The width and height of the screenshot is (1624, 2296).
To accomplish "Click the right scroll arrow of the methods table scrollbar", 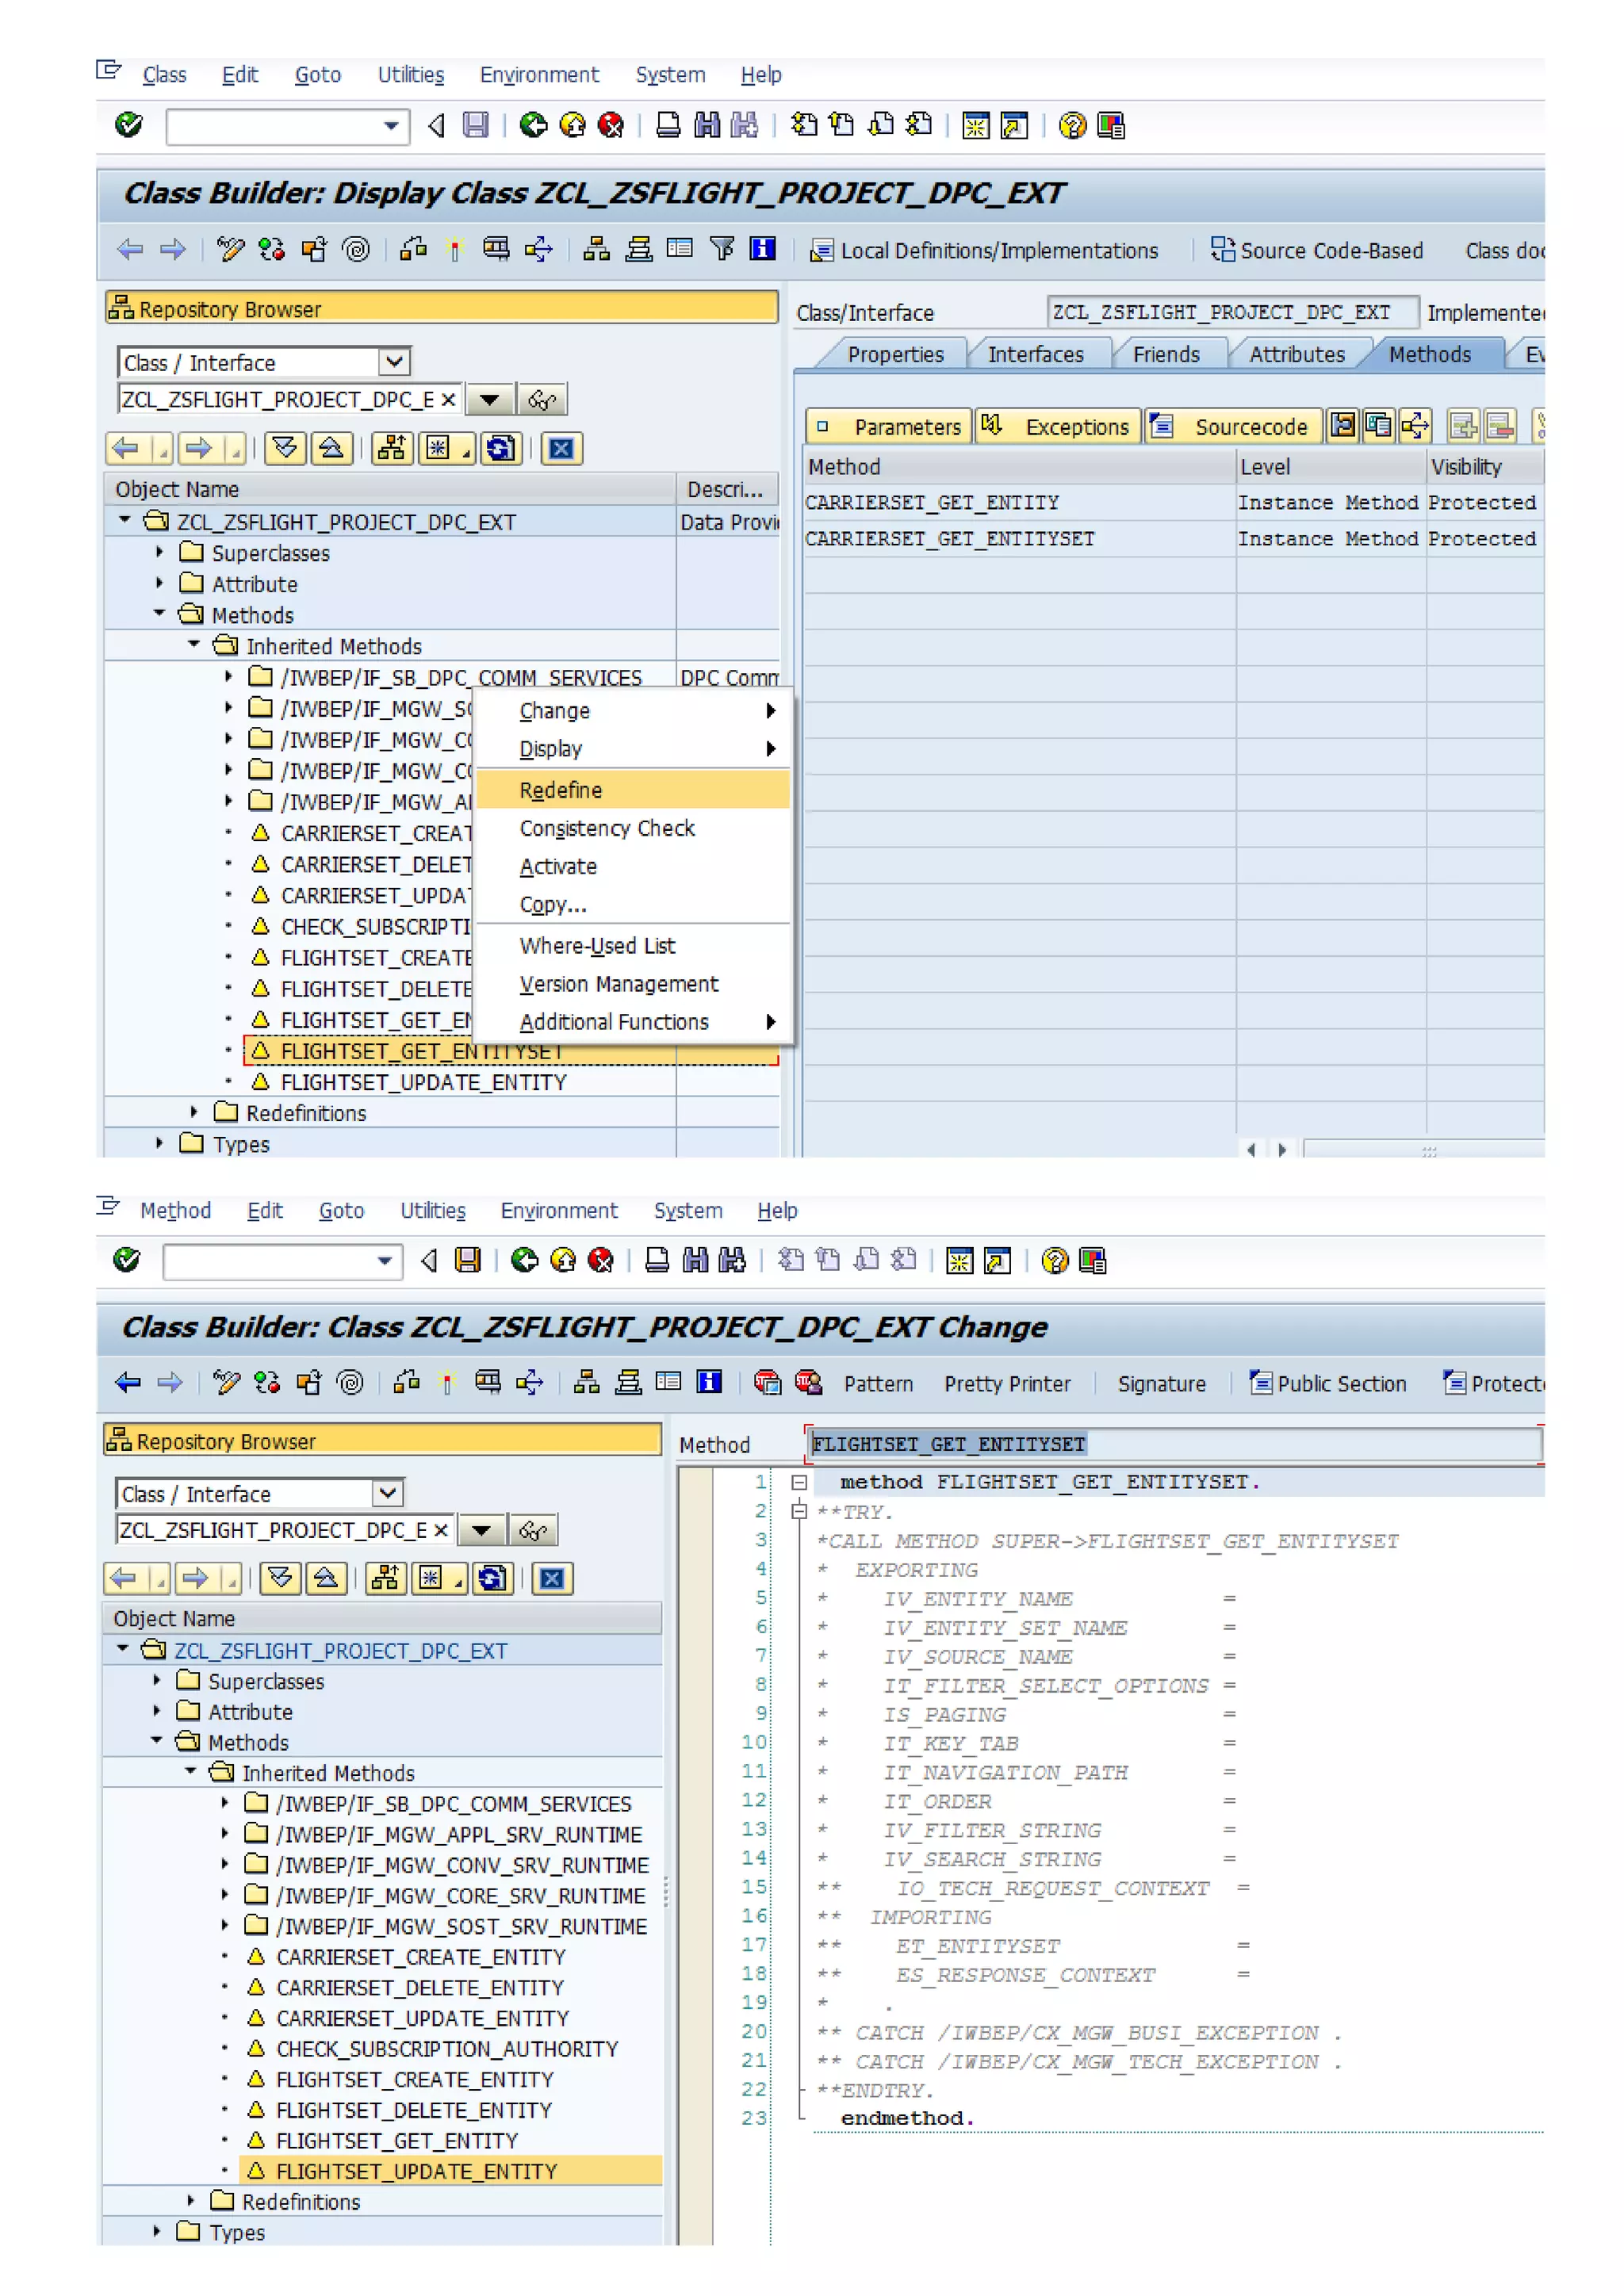I will click(1283, 1149).
